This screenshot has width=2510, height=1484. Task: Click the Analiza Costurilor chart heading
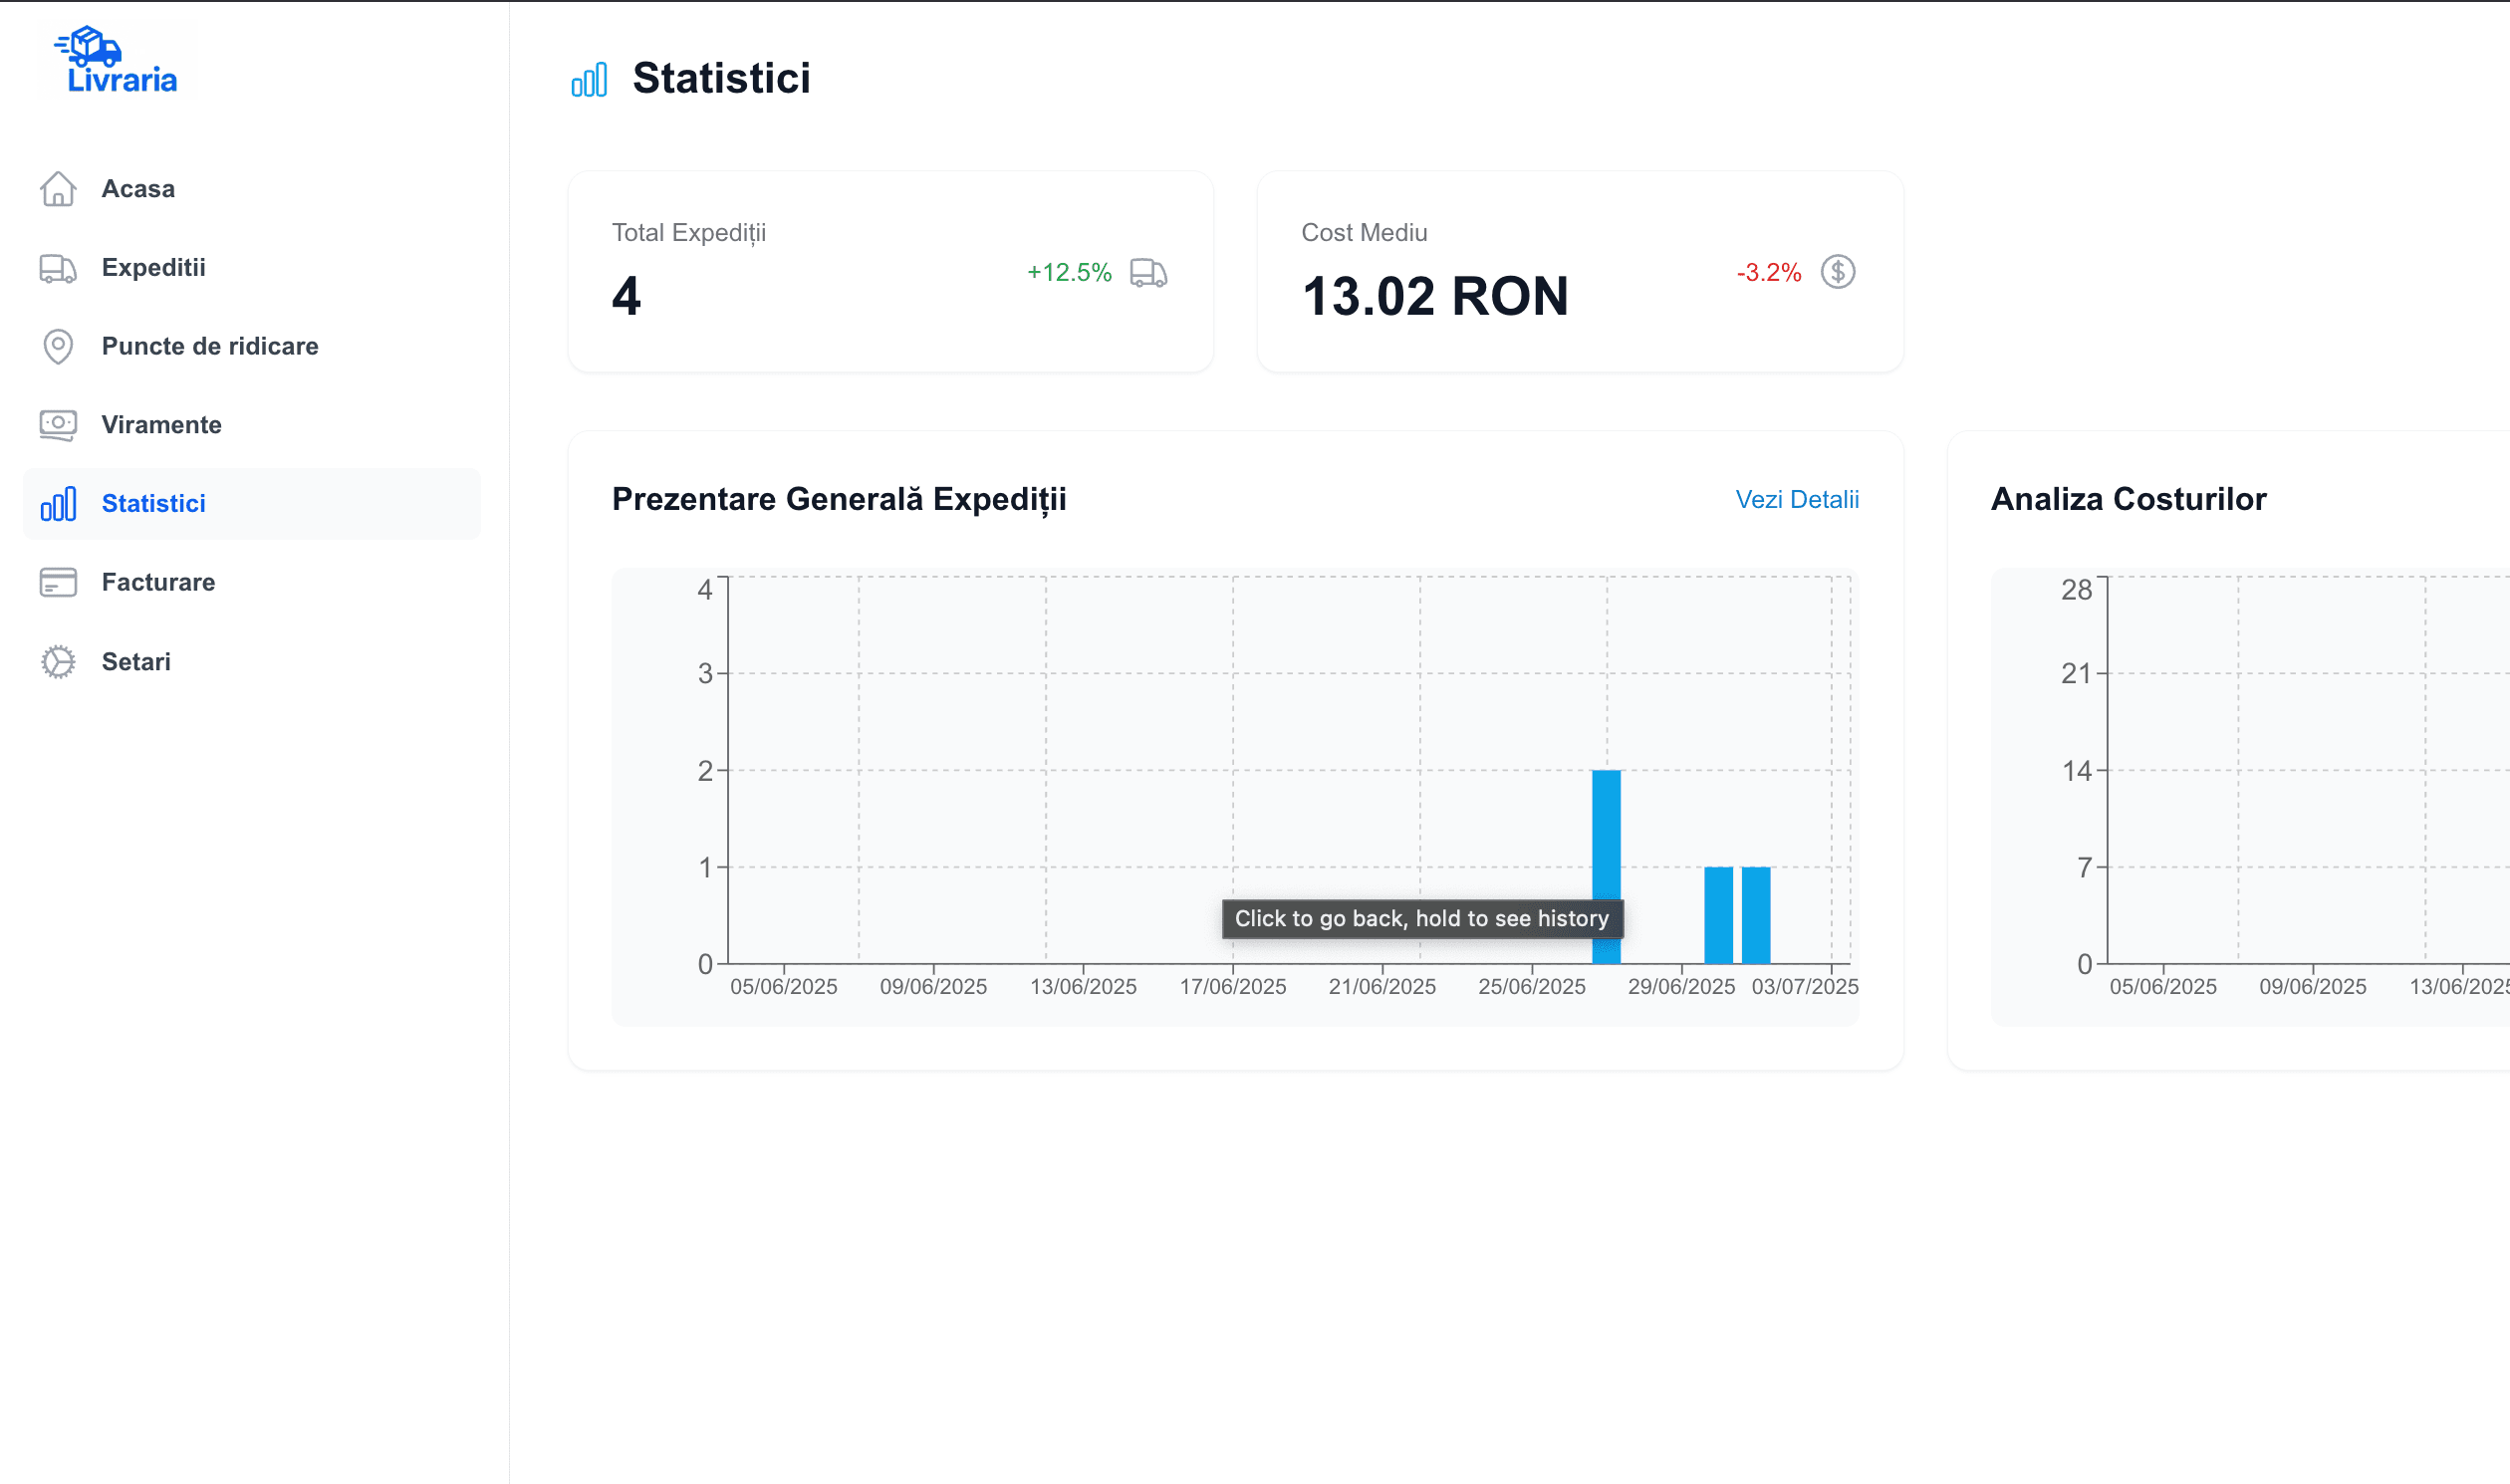point(2128,499)
